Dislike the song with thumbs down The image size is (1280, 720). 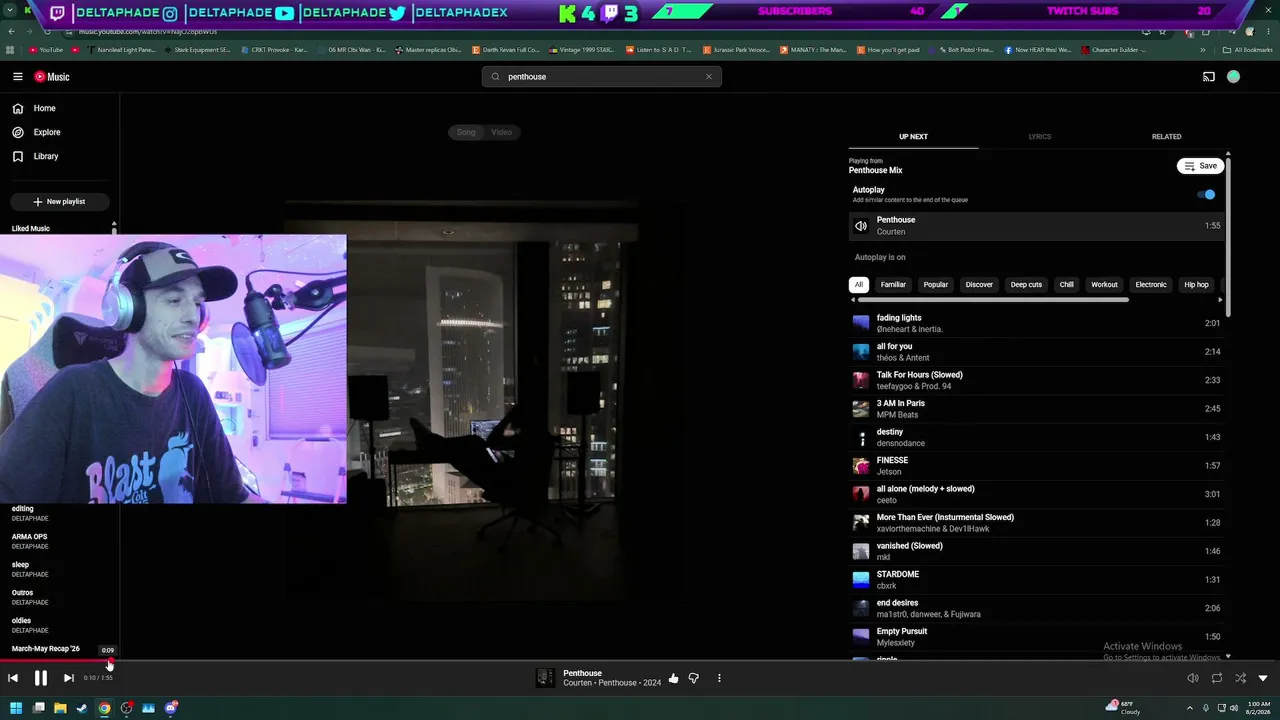click(694, 678)
